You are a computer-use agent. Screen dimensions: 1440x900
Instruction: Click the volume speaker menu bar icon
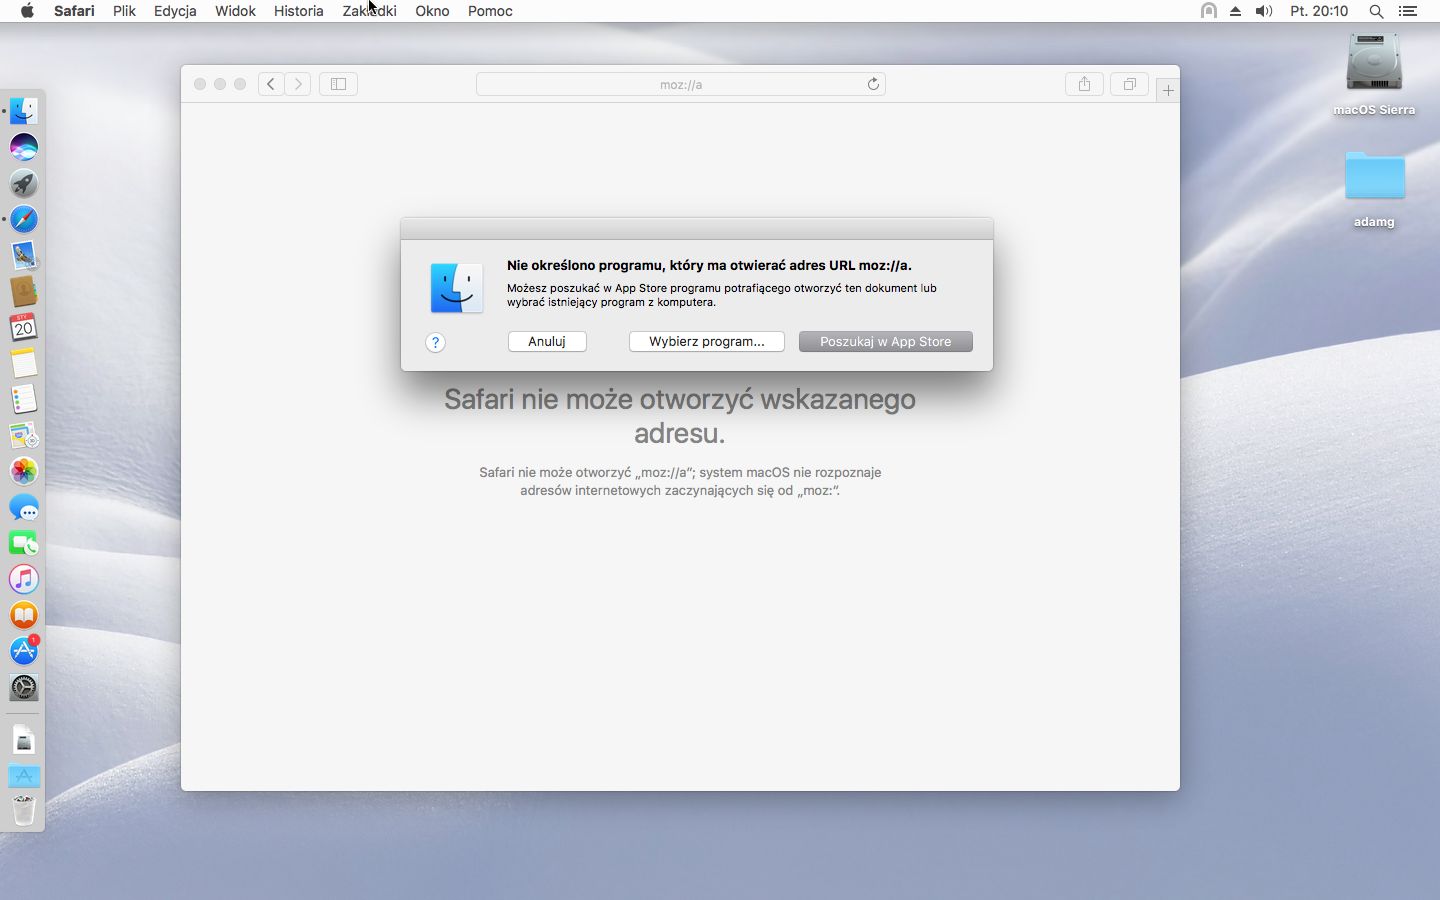click(1264, 11)
